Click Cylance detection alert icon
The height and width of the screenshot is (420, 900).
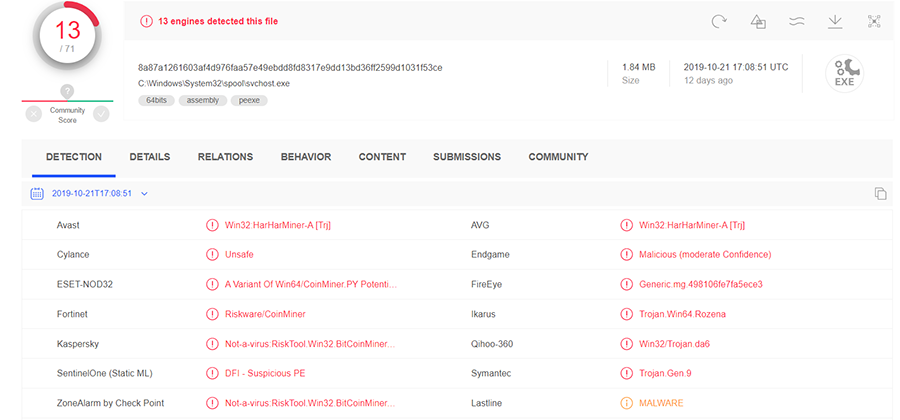[x=212, y=254]
